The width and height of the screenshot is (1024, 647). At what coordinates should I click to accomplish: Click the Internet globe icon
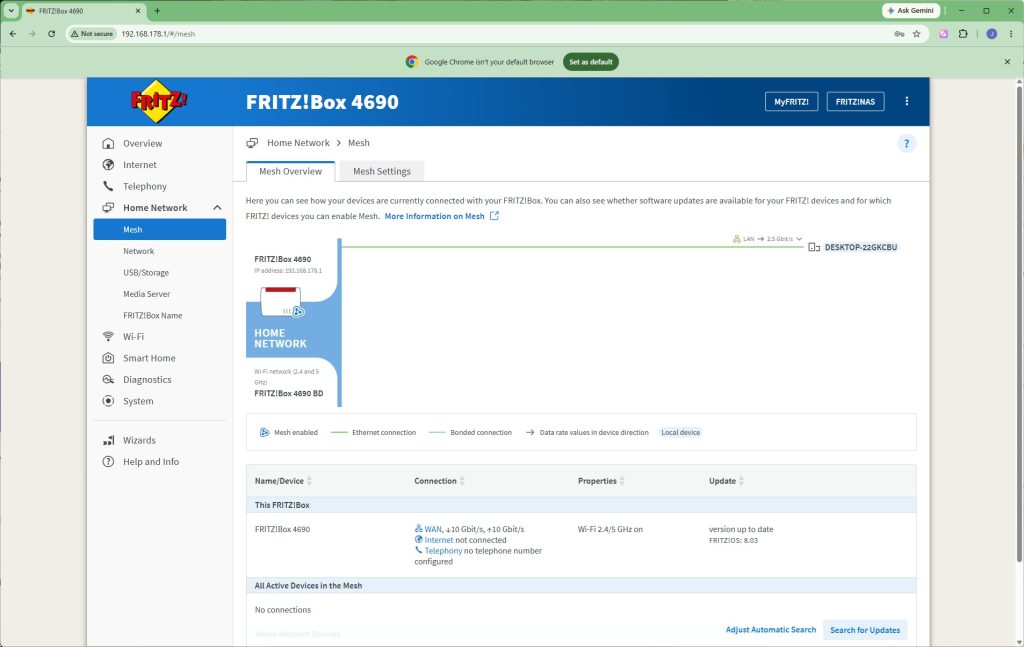pyautogui.click(x=108, y=165)
